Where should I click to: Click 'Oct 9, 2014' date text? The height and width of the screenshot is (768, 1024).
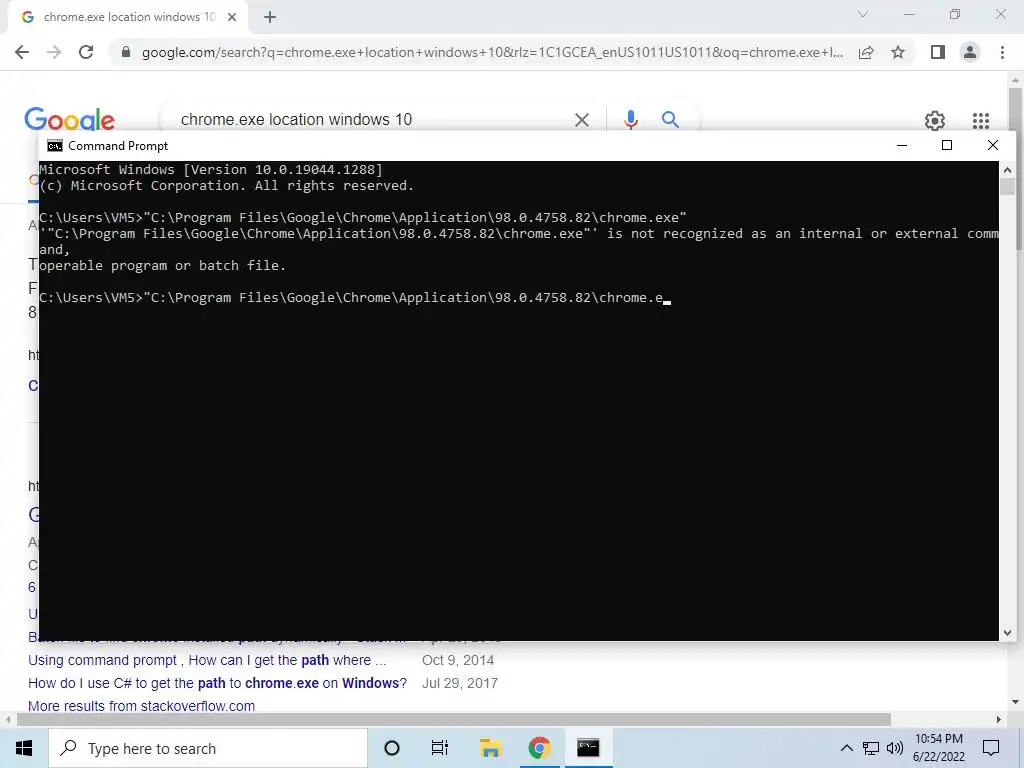(458, 660)
